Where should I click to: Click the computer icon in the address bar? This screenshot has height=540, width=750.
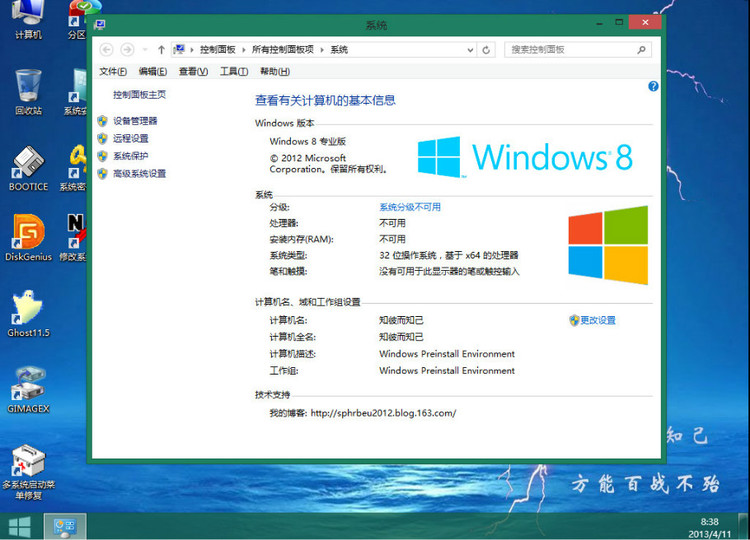click(x=179, y=49)
